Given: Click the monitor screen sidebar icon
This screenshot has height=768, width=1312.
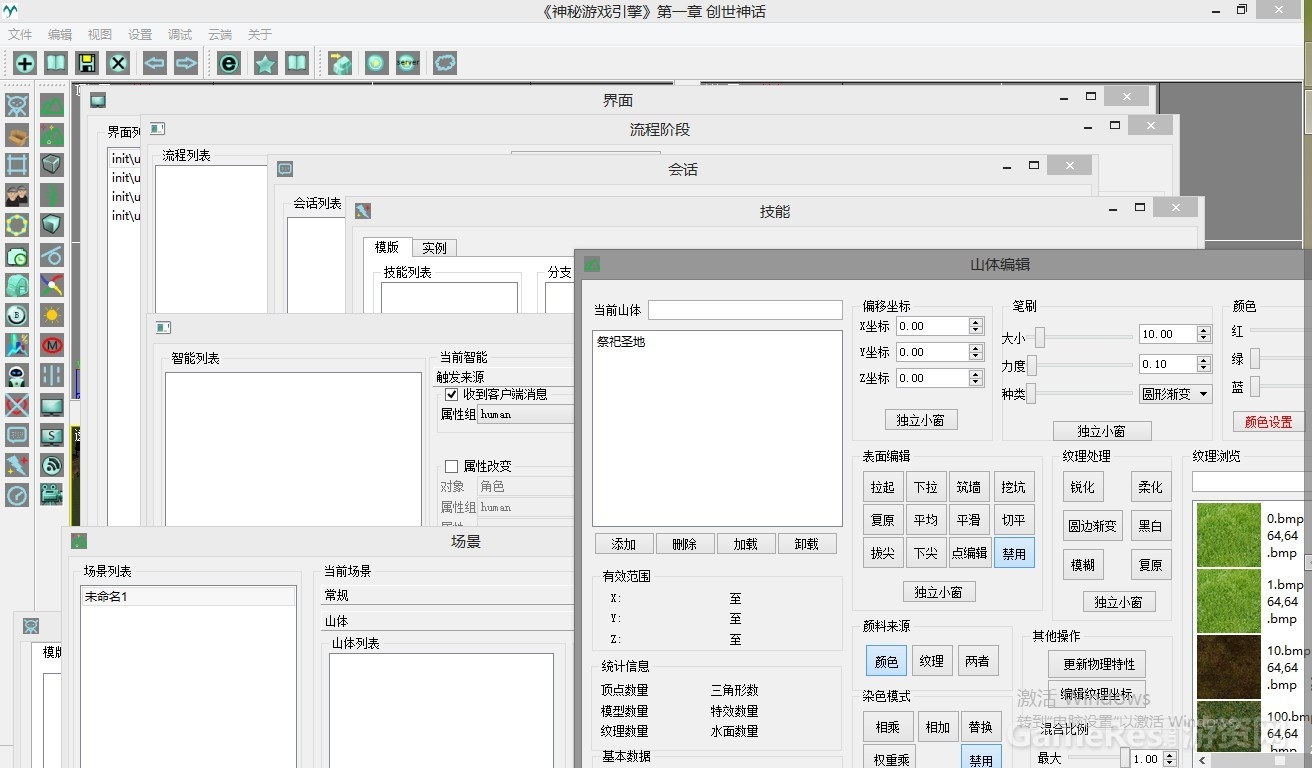Looking at the screenshot, I should 52,405.
